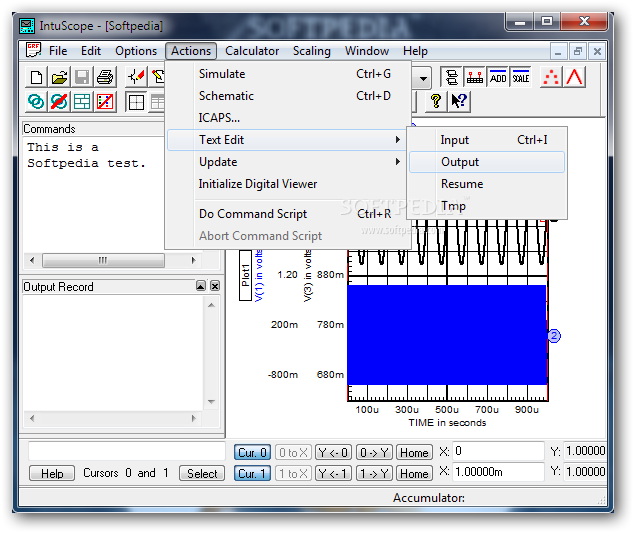Click the Commands panel horizontal scrollbar thumb
634x533 pixels.
coord(103,260)
